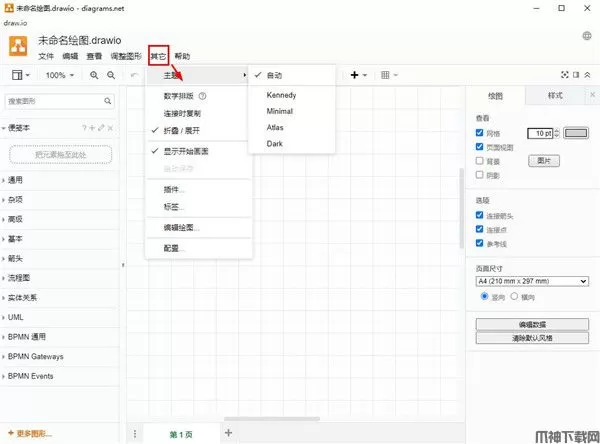This screenshot has height=444, width=600.
Task: Enable the 背景 background checkbox
Action: [481, 160]
